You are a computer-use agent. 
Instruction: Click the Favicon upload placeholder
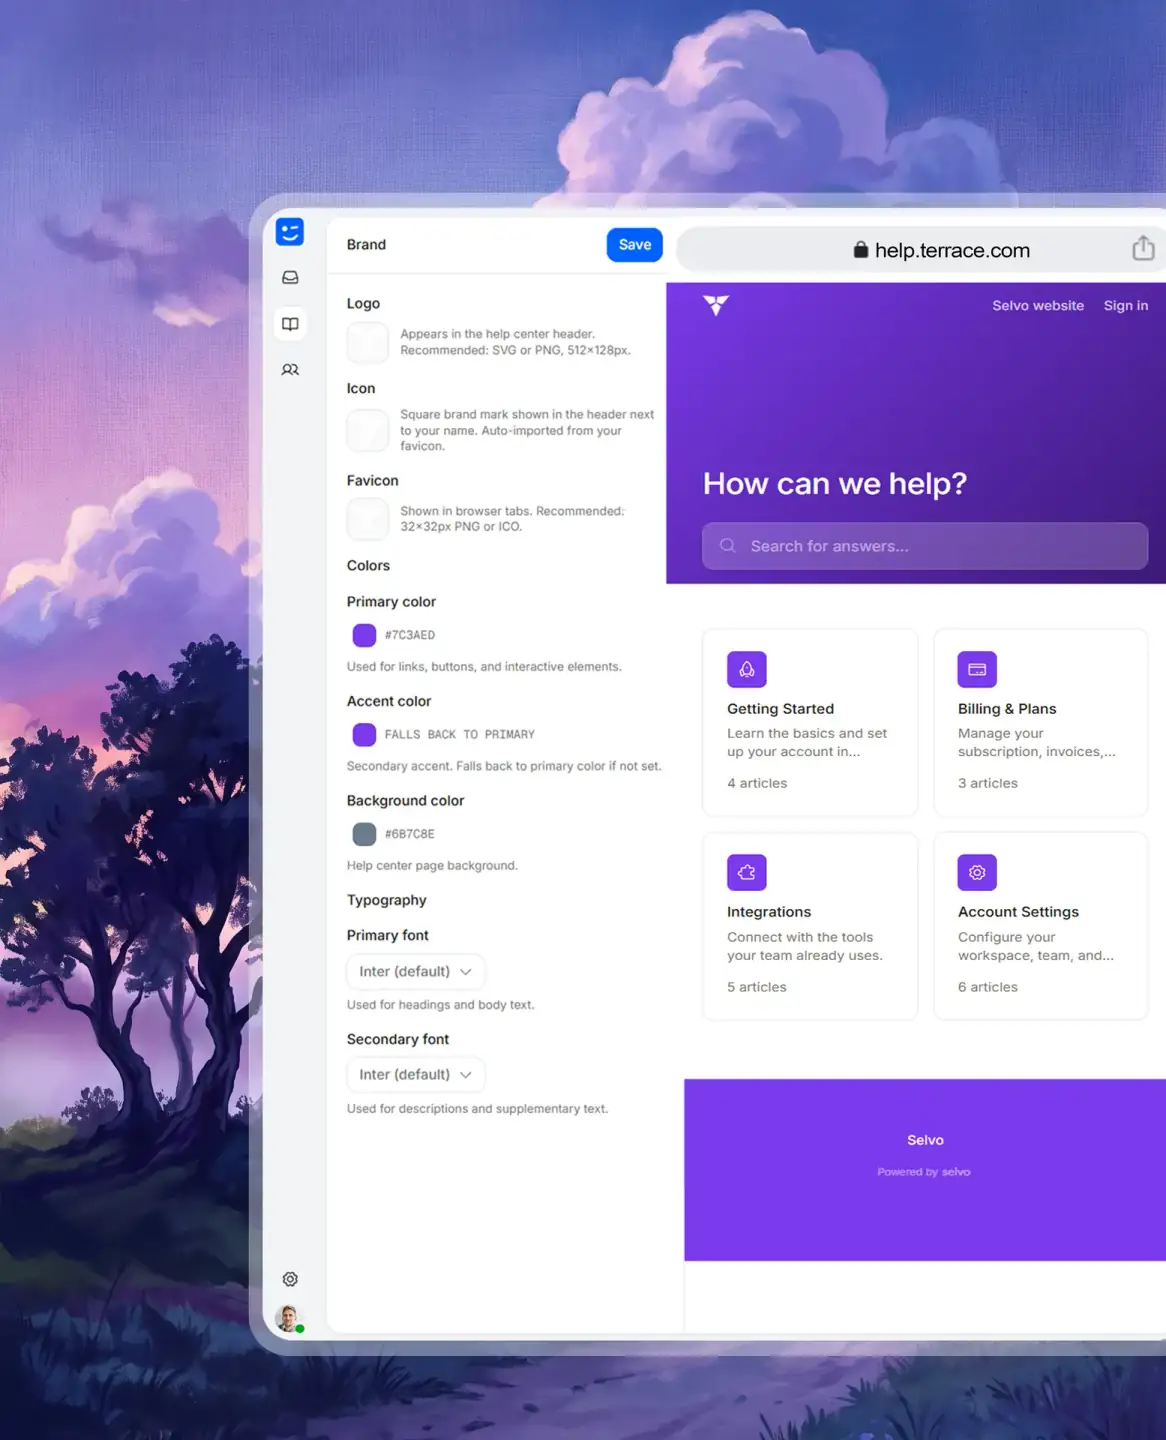(x=367, y=519)
